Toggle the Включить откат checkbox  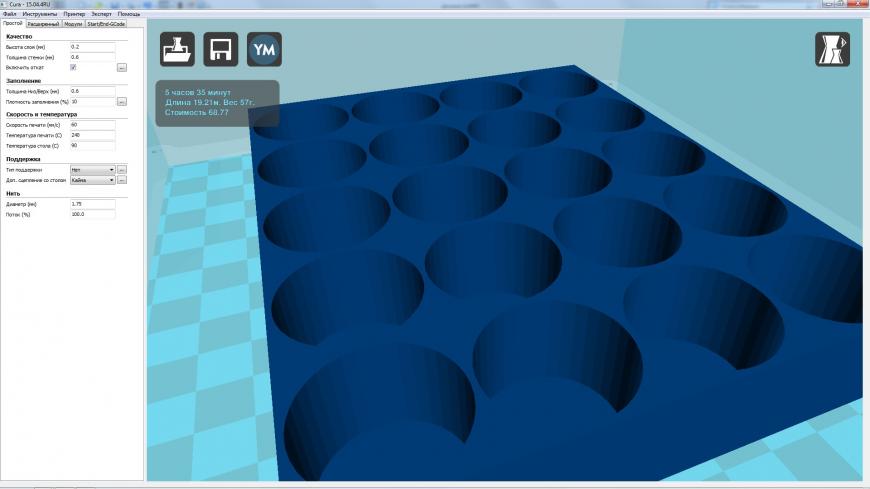click(x=73, y=67)
